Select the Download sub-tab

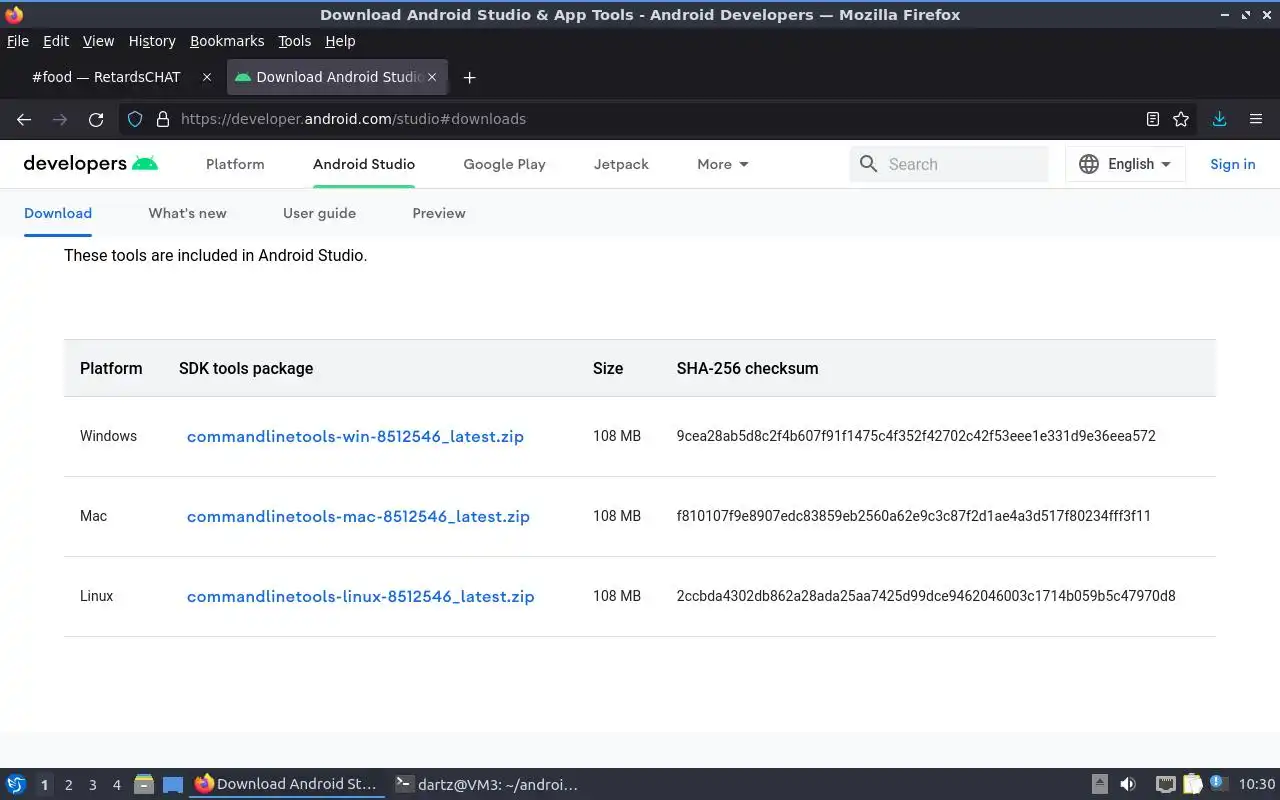(x=58, y=213)
